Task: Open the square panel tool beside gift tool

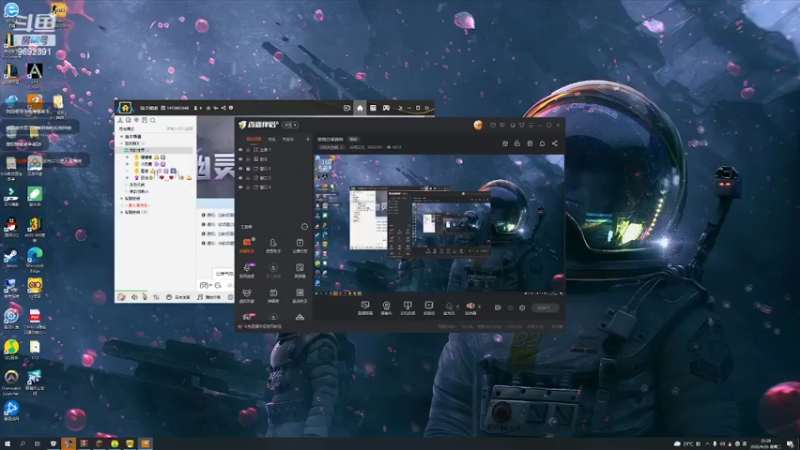Action: pyautogui.click(x=299, y=294)
